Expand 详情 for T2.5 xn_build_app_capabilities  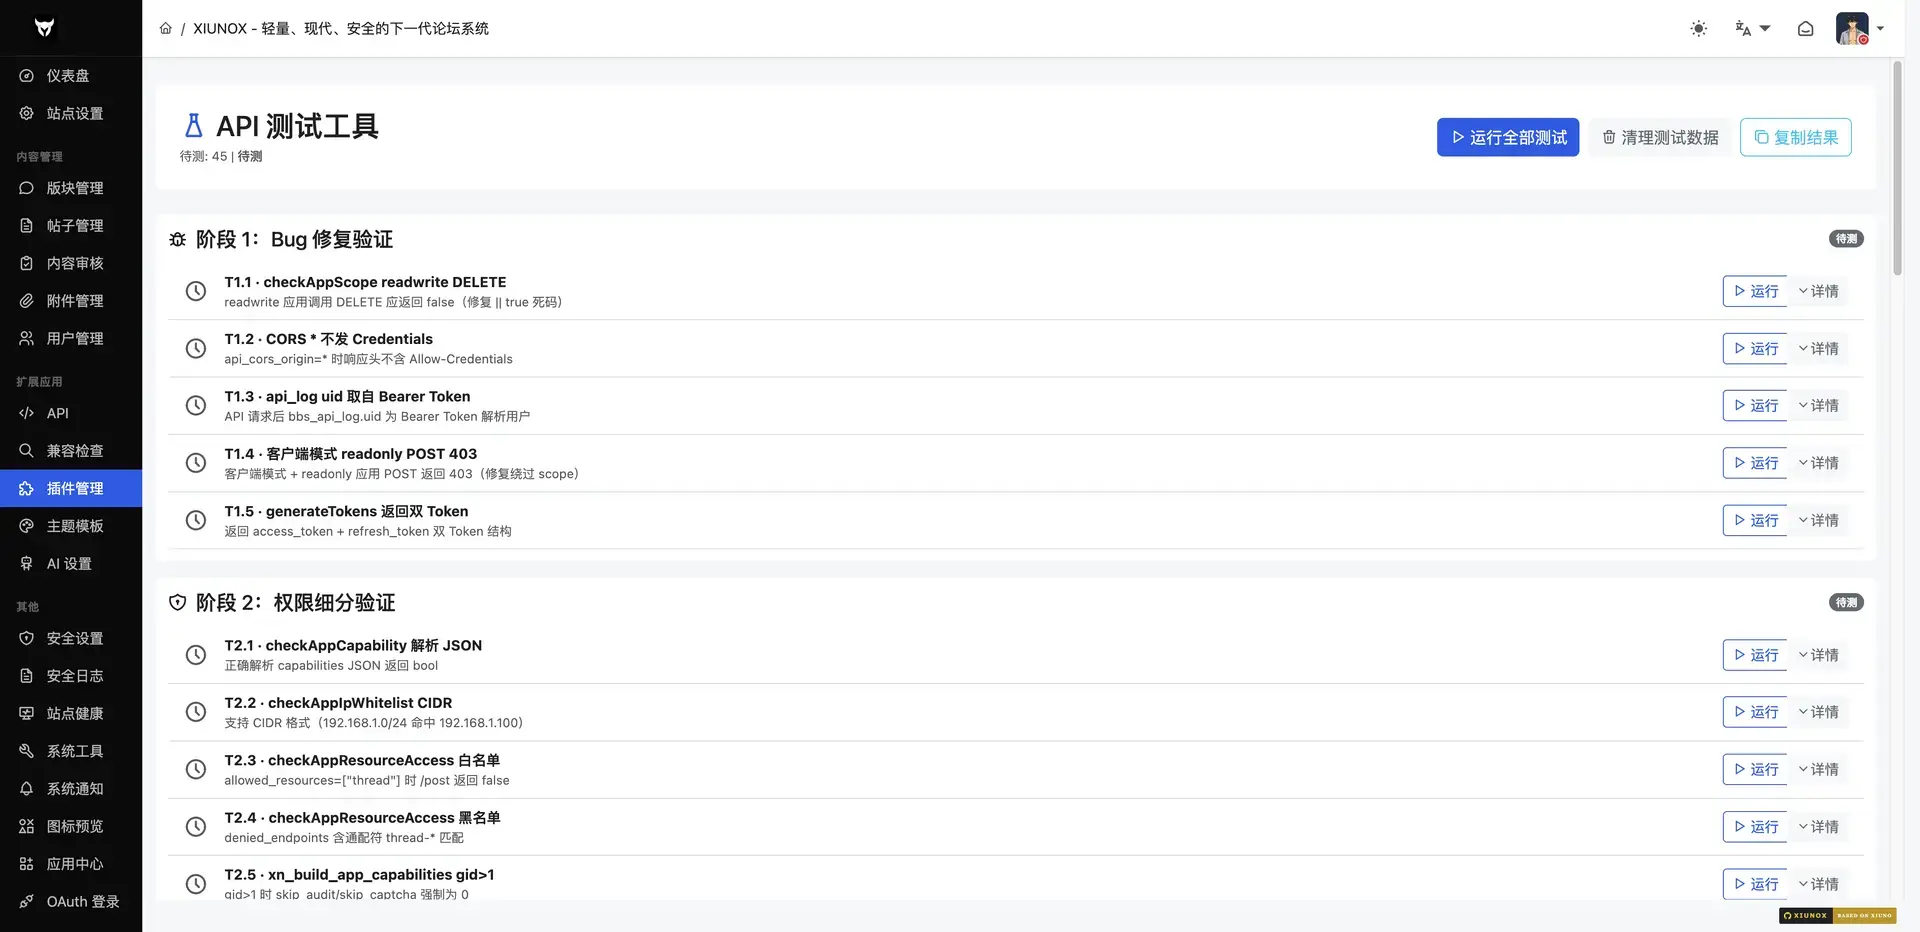(x=1818, y=884)
